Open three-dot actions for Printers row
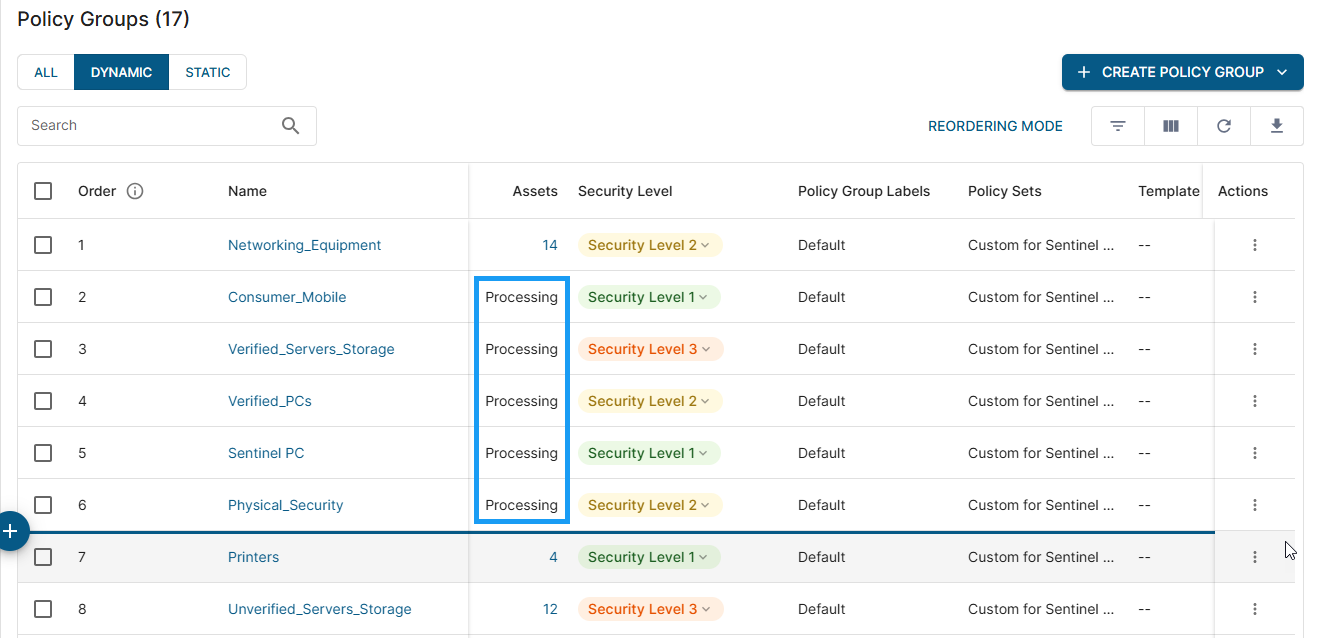1318x638 pixels. [1254, 557]
